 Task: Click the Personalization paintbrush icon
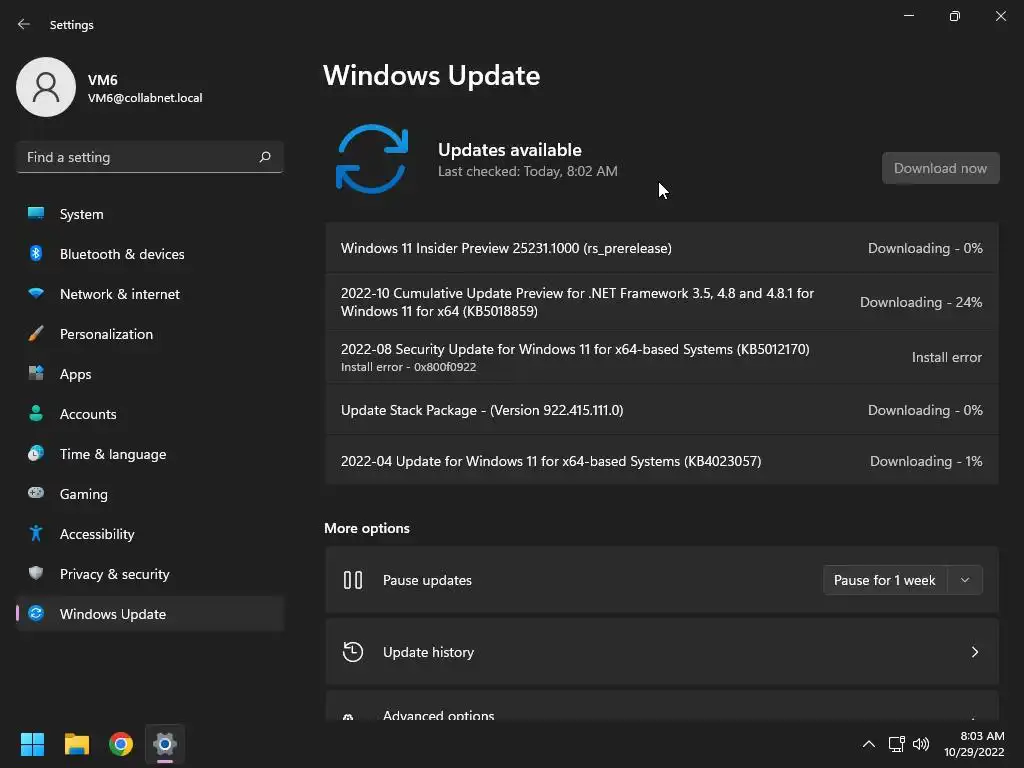click(x=36, y=334)
